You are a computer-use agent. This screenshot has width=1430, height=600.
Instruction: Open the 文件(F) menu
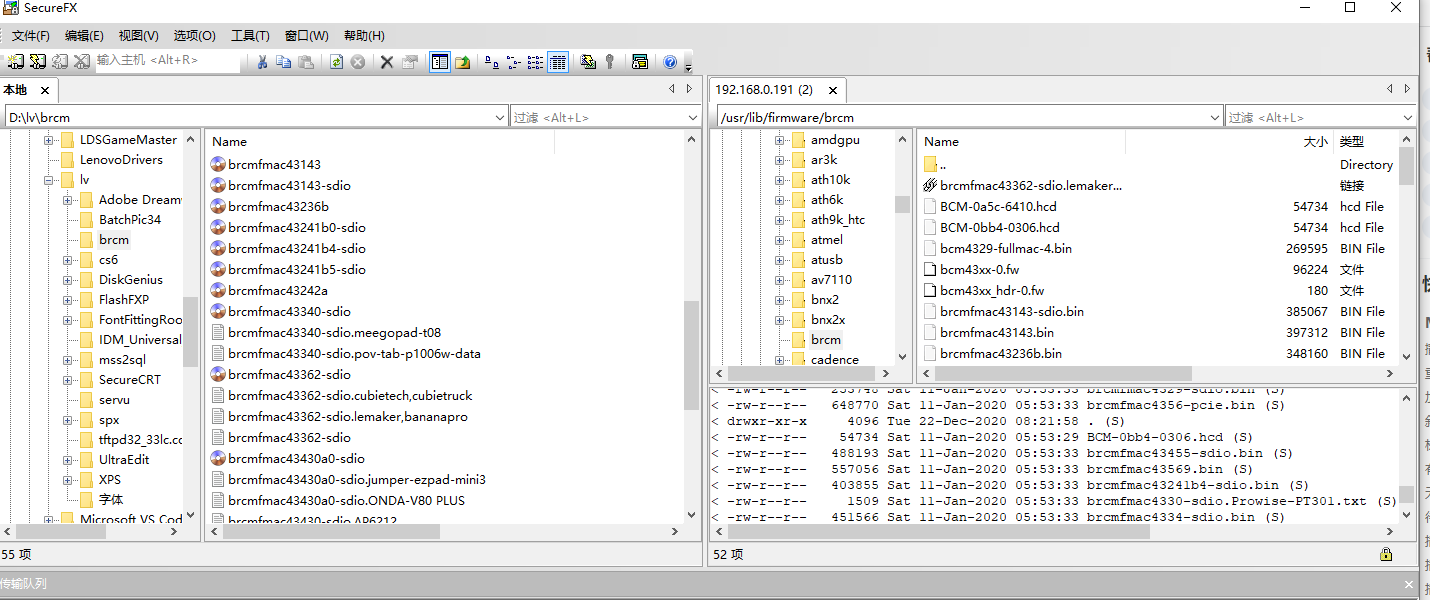point(31,36)
